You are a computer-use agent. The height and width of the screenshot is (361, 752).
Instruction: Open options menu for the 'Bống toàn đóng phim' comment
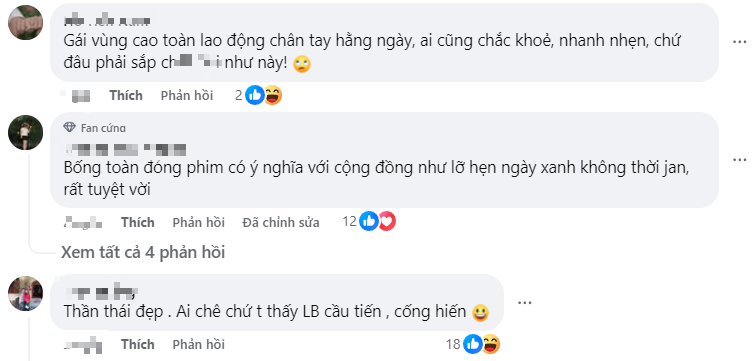pyautogui.click(x=740, y=159)
